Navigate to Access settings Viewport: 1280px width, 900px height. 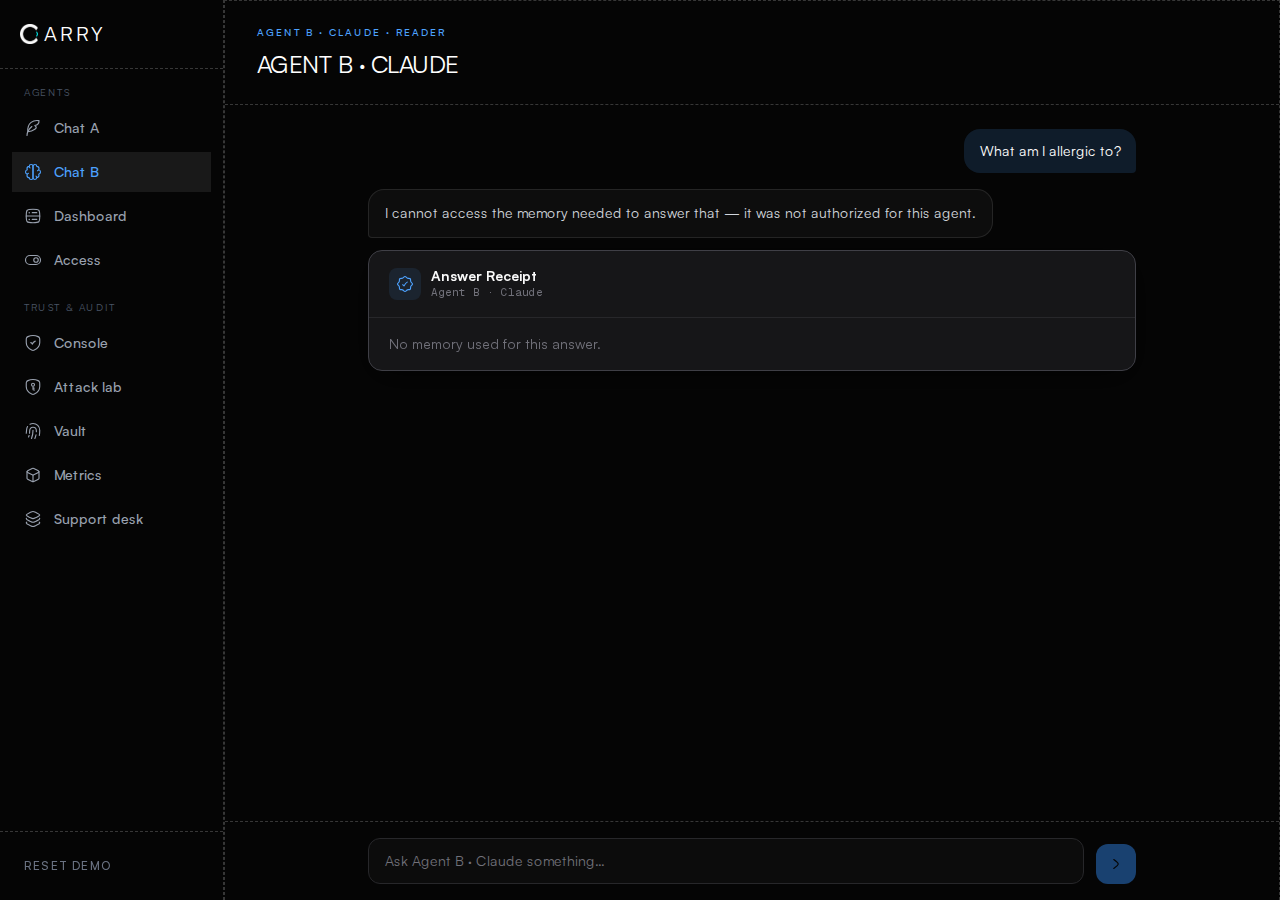coord(111,260)
